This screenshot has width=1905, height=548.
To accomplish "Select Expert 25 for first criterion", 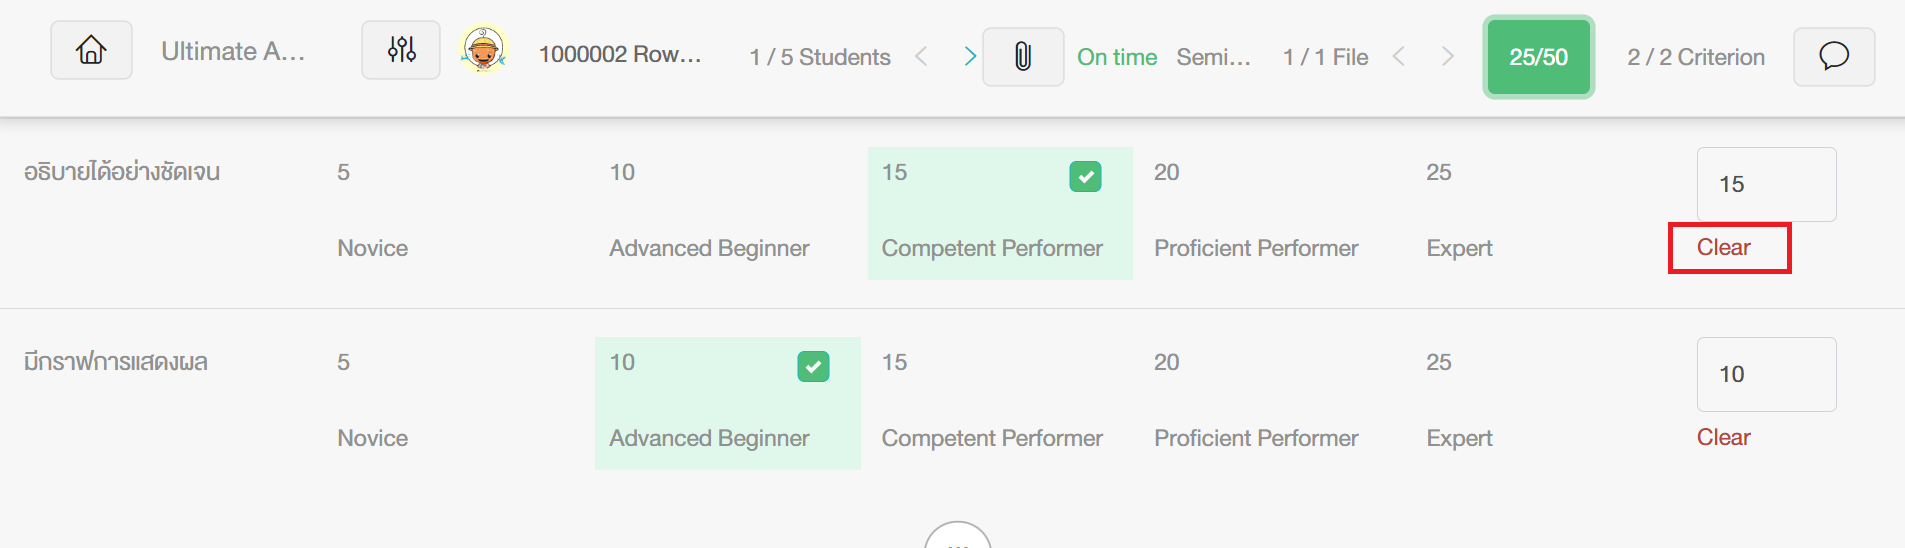I will pyautogui.click(x=1459, y=210).
